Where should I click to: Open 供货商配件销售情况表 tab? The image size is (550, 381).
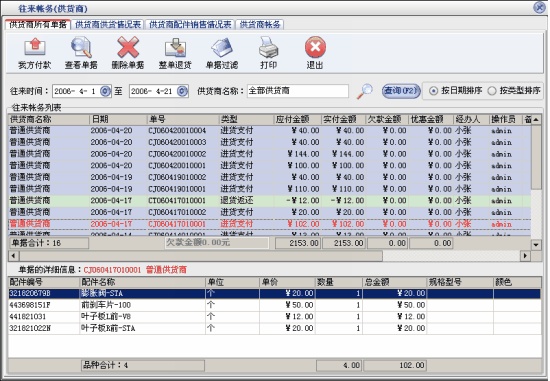[x=190, y=25]
